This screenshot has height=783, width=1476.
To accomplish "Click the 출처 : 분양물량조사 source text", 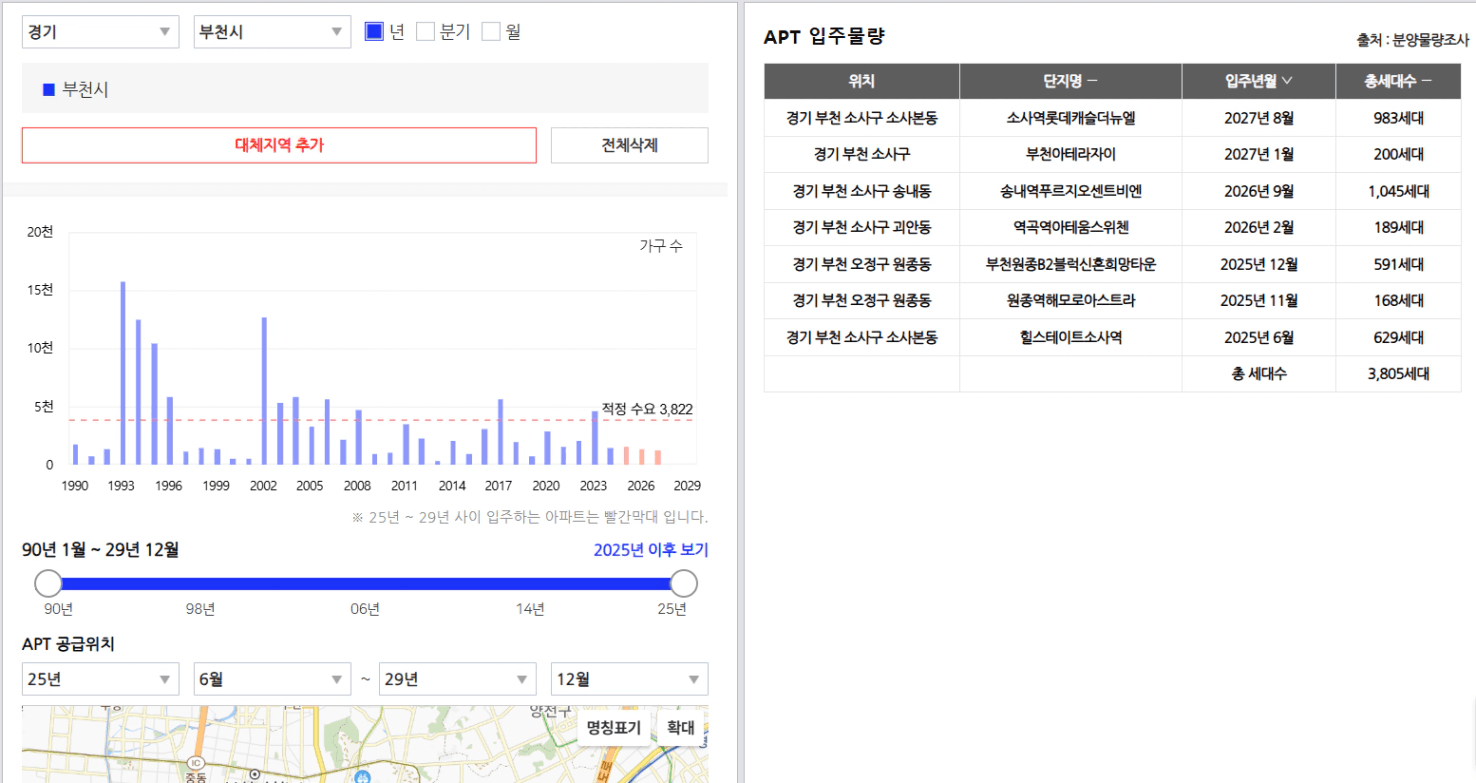I will pyautogui.click(x=1413, y=41).
